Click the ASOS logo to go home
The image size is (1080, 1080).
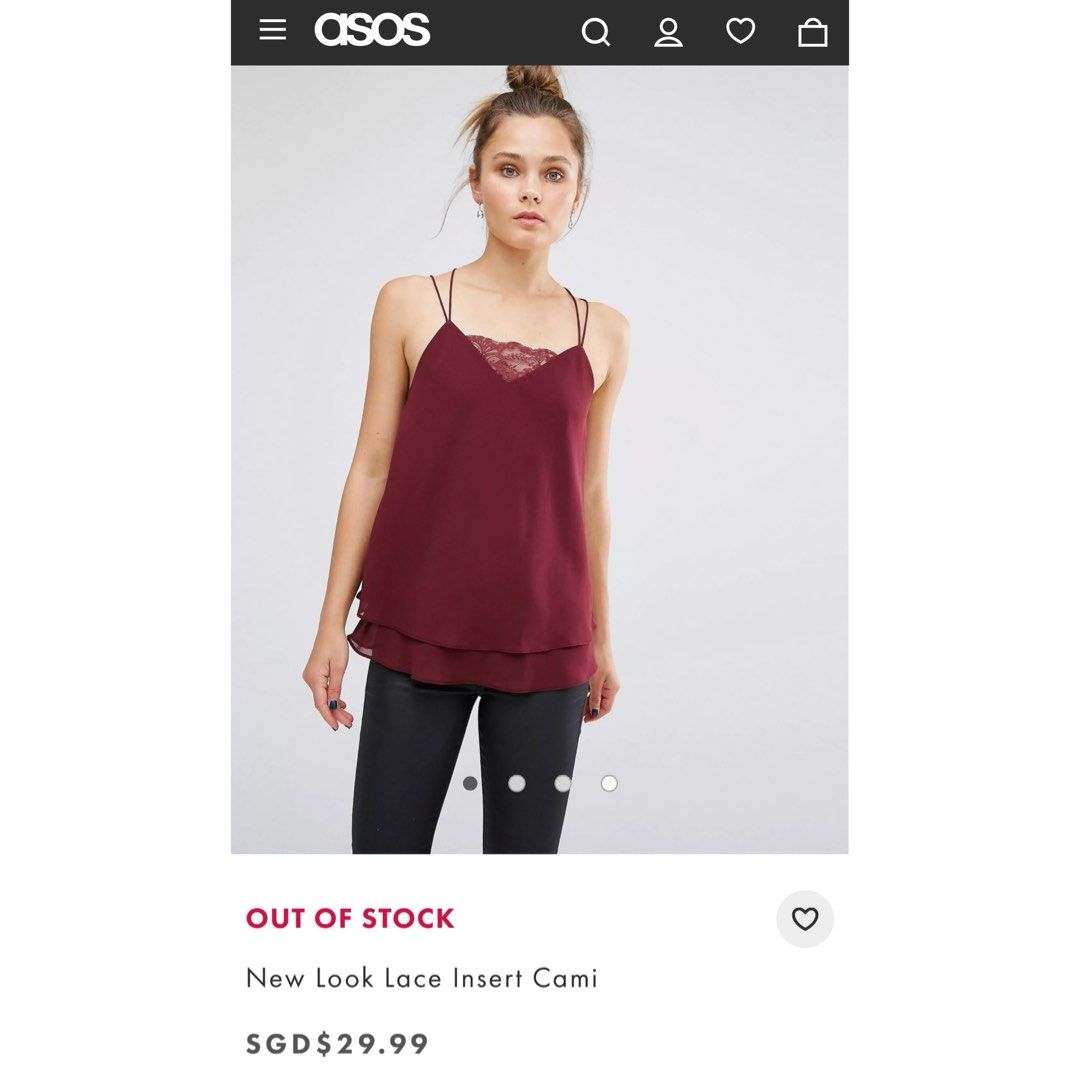click(x=372, y=30)
